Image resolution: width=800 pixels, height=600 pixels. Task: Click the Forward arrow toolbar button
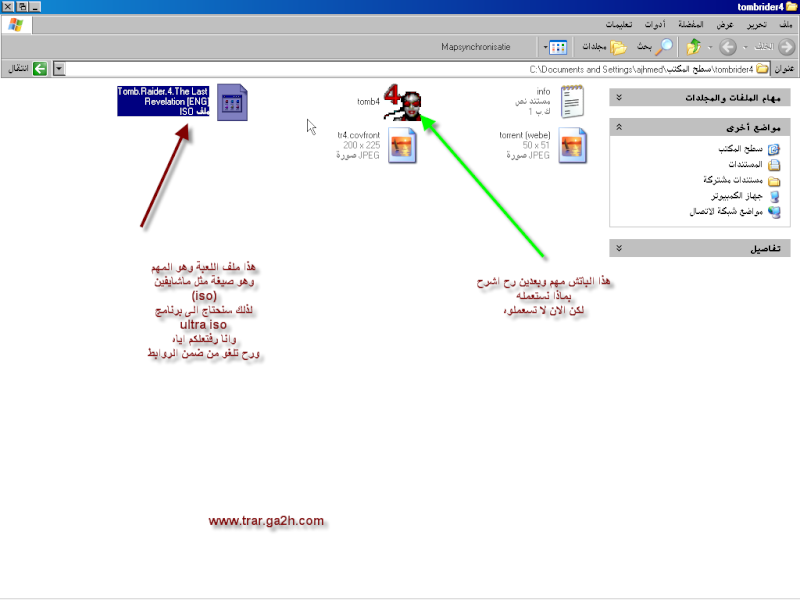[x=728, y=47]
